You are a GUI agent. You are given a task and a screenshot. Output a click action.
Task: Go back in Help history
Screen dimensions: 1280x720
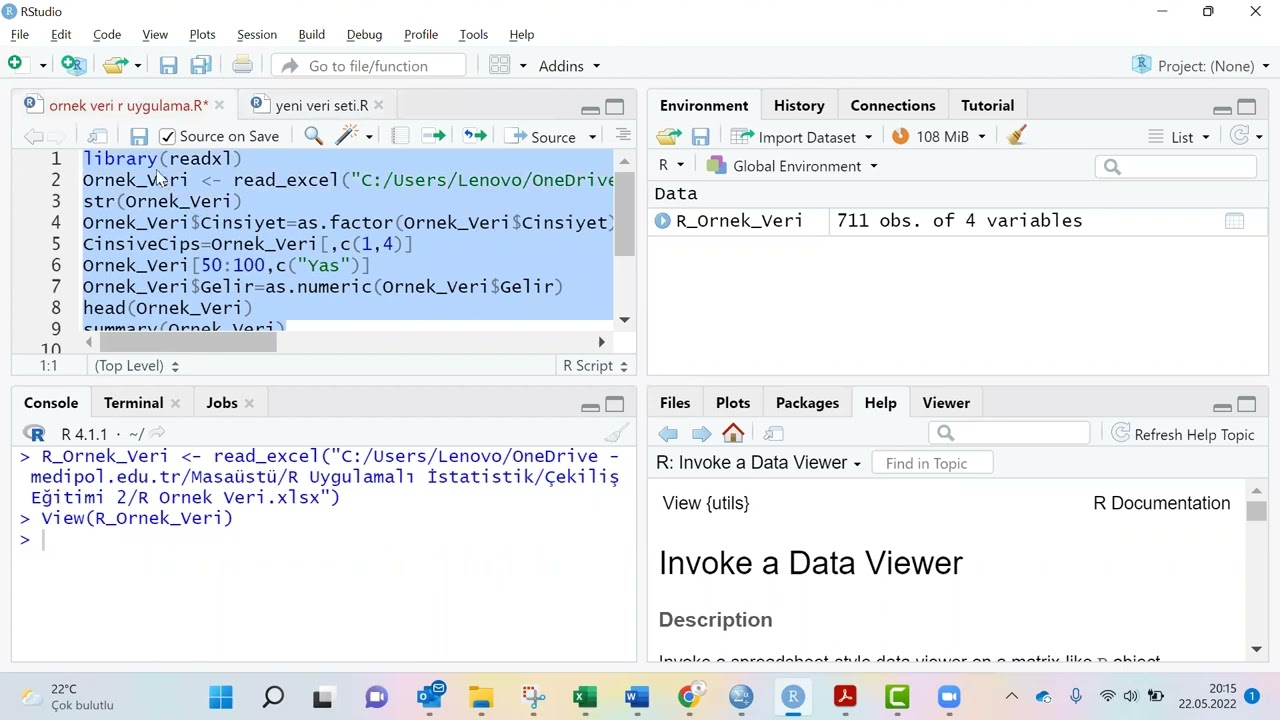668,434
